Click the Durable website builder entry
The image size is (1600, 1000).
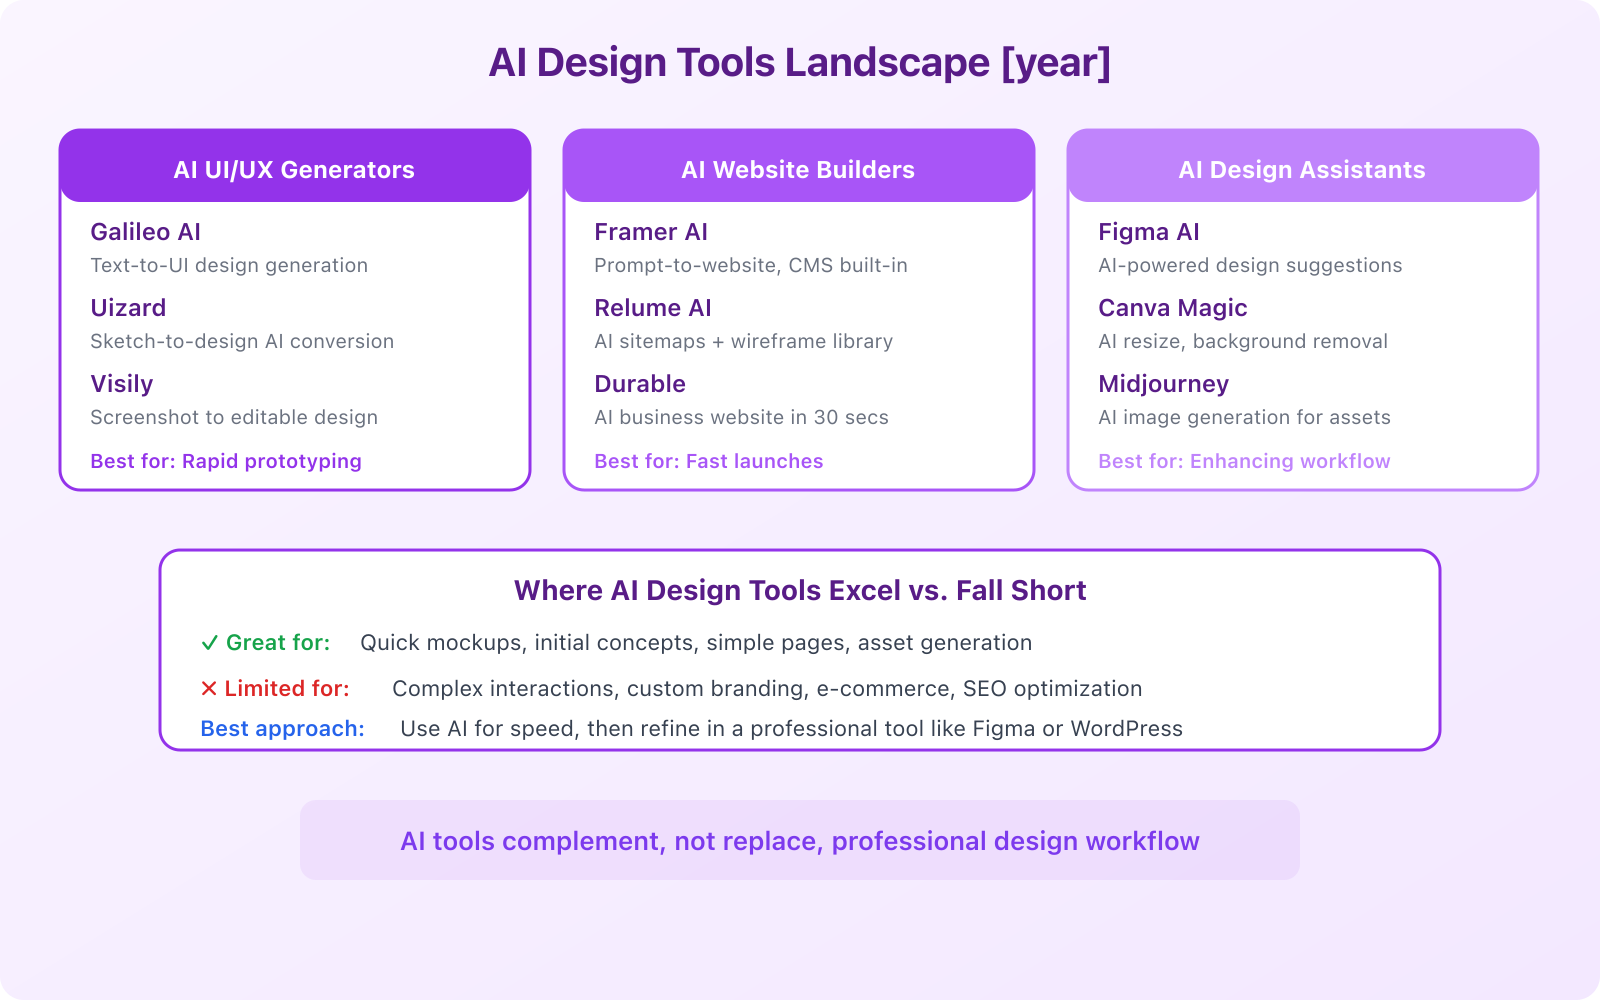tap(639, 384)
